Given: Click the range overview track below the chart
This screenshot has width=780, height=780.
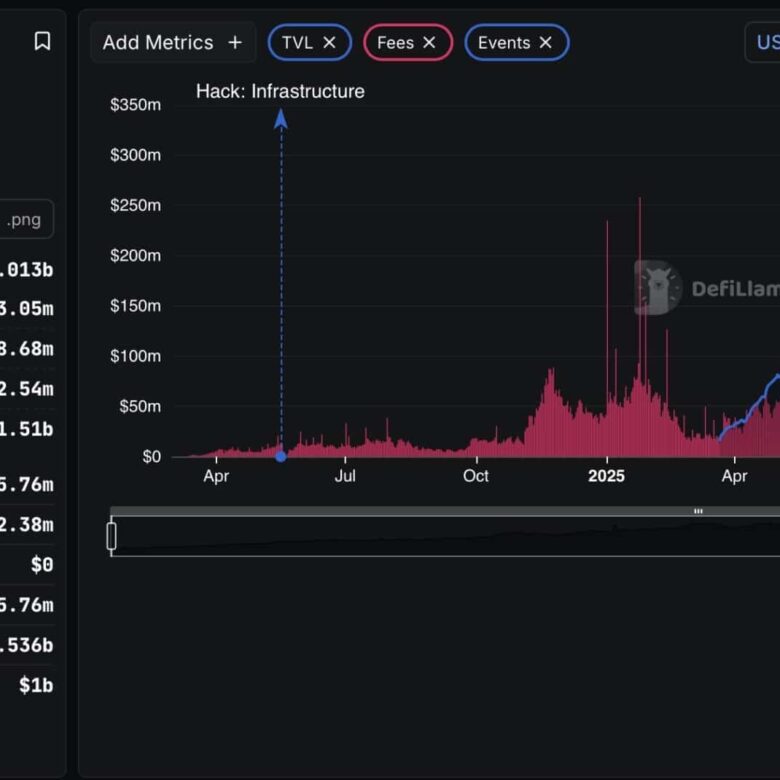Looking at the screenshot, I should 450,537.
